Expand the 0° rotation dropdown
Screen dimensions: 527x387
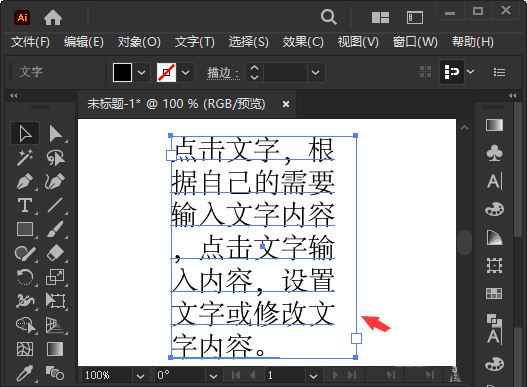(213, 376)
